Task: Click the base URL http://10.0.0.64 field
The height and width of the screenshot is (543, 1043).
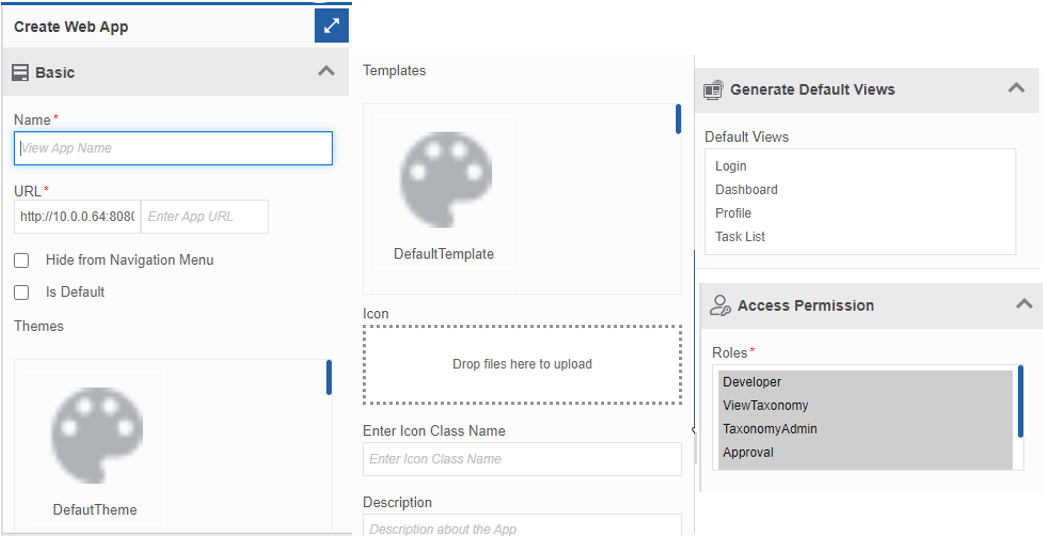Action: [x=77, y=216]
